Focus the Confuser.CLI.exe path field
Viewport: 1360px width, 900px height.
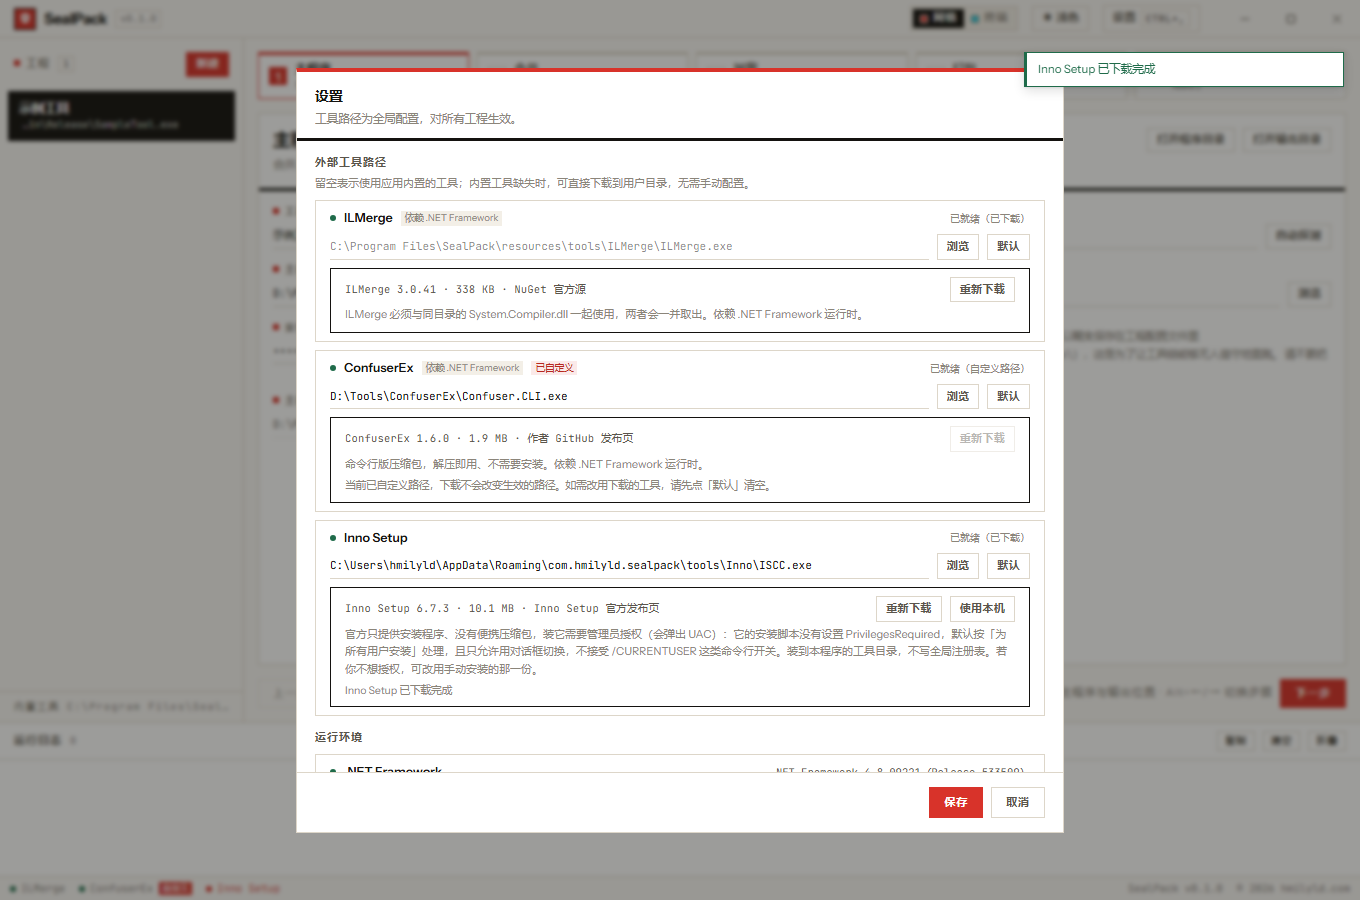coord(629,397)
